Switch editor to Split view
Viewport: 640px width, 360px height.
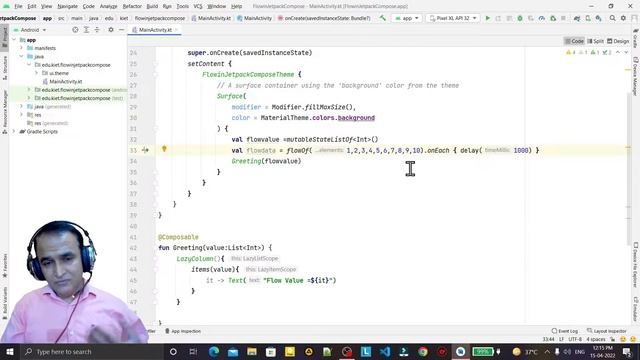(x=596, y=41)
